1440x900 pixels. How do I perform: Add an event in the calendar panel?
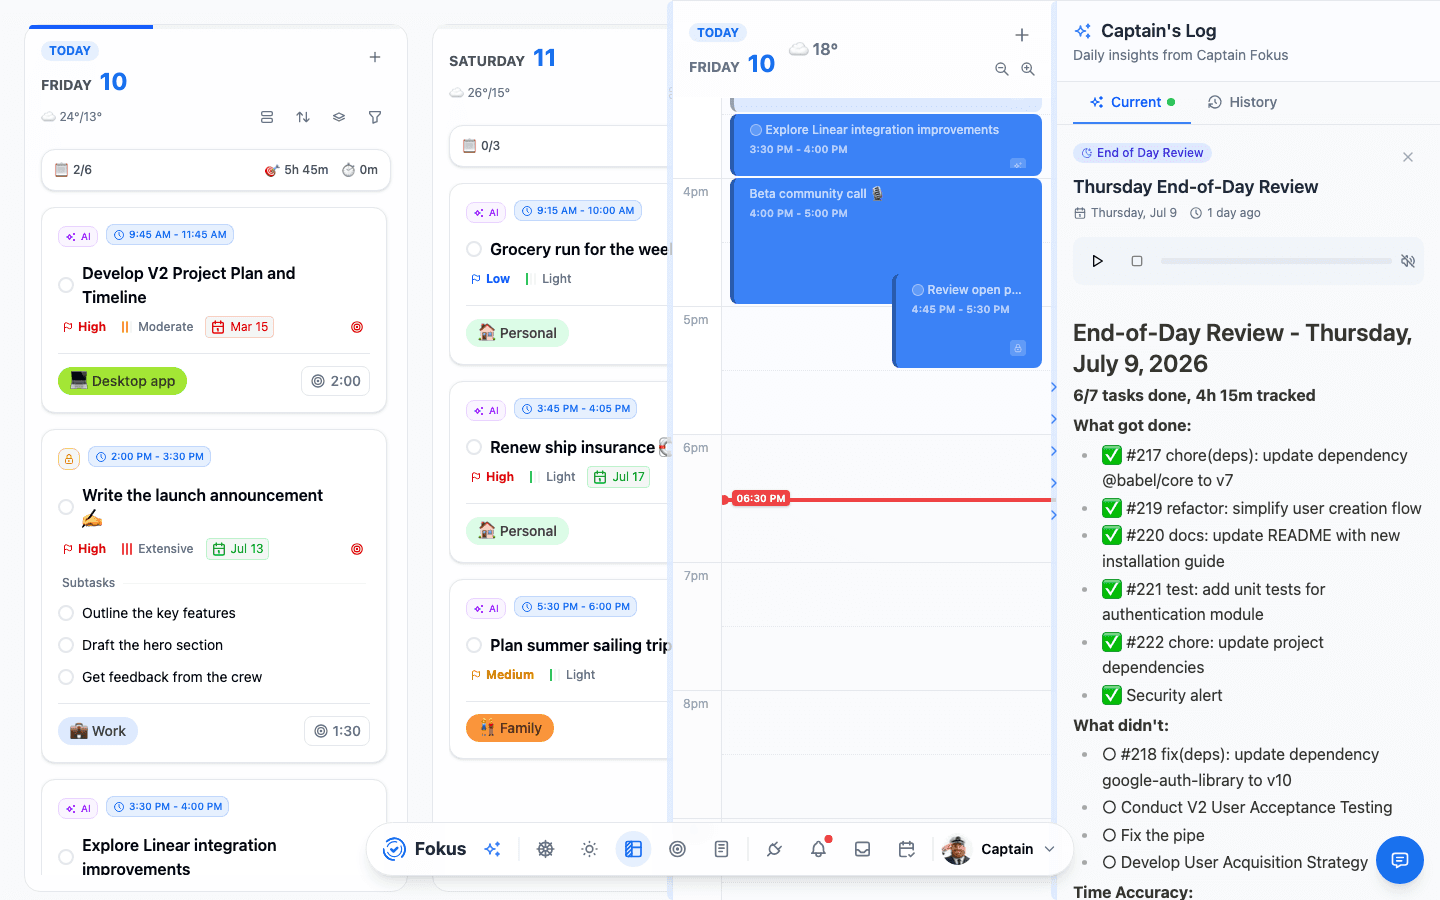1022,35
